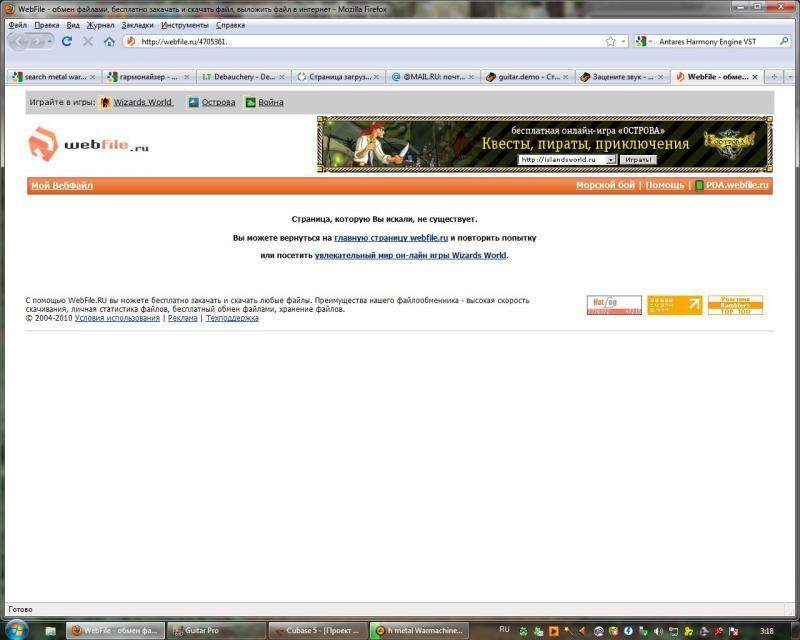Expand the islandsworld.ru server dropdown in banner
The image size is (800, 640).
coord(611,159)
